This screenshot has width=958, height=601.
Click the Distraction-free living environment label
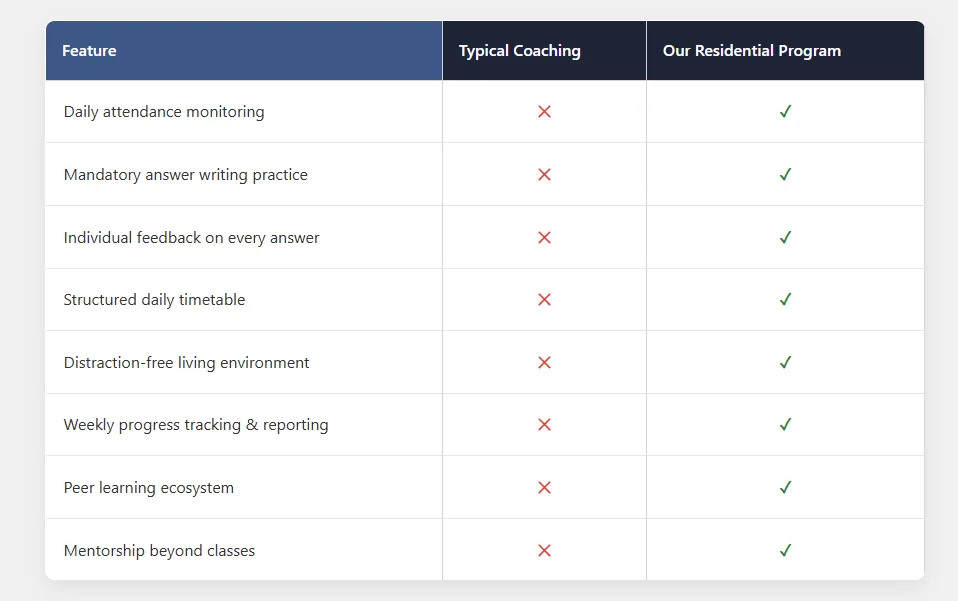pos(186,363)
